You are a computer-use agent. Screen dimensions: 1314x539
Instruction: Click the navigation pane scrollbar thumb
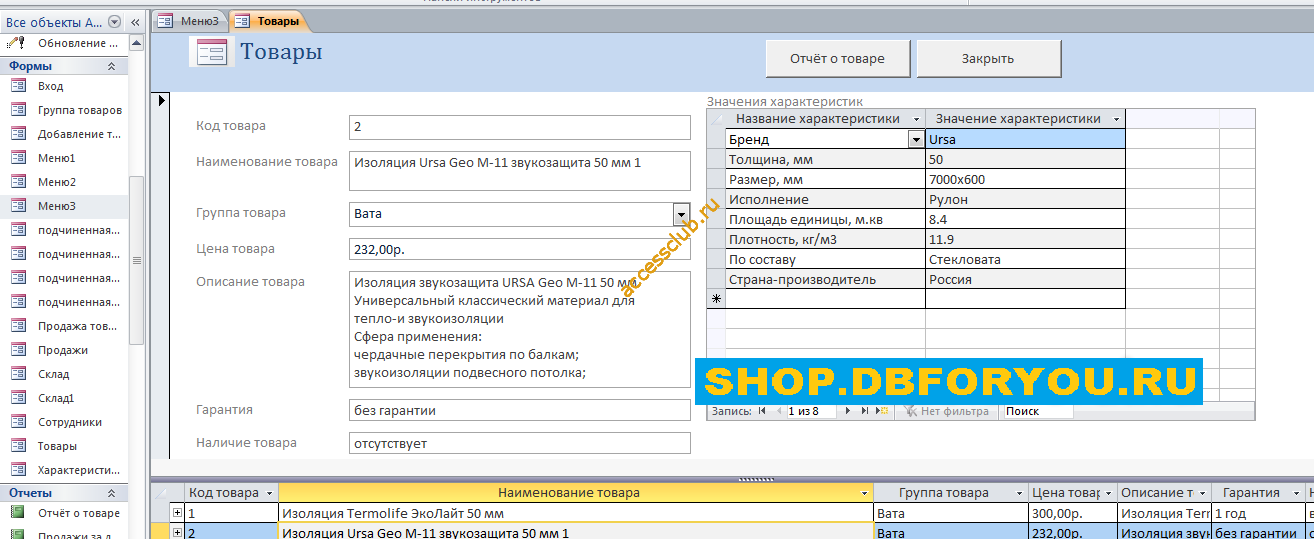click(136, 260)
